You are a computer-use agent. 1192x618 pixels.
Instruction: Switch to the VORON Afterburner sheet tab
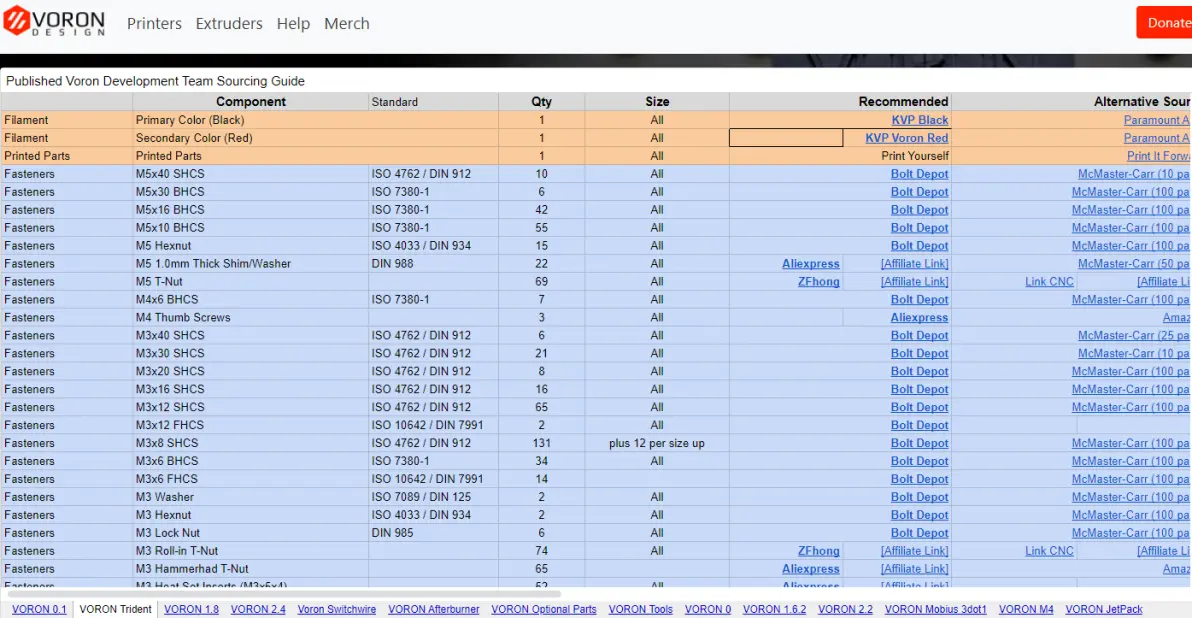point(433,609)
